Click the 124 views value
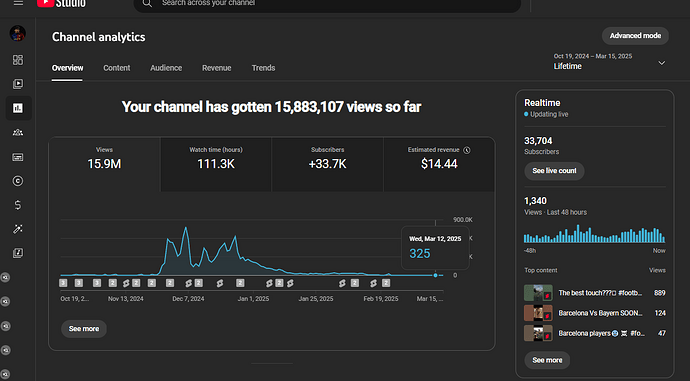This screenshot has height=381, width=690. (660, 313)
